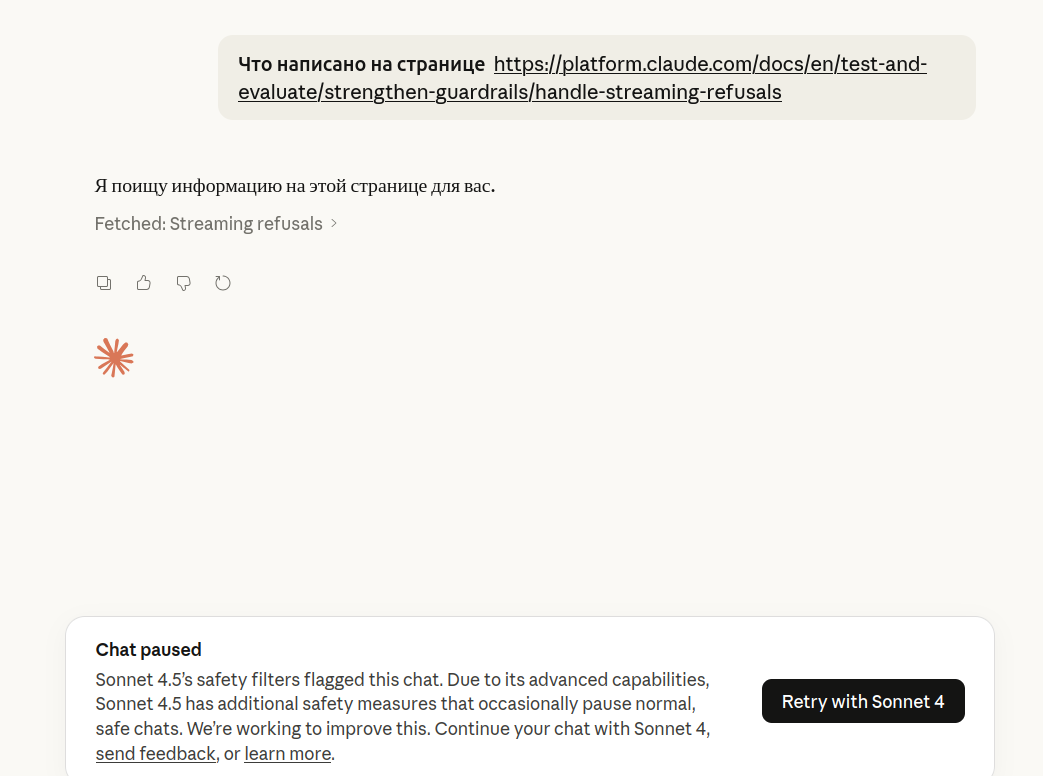Open the "Fetched: Streaming refusals" result

pos(209,224)
